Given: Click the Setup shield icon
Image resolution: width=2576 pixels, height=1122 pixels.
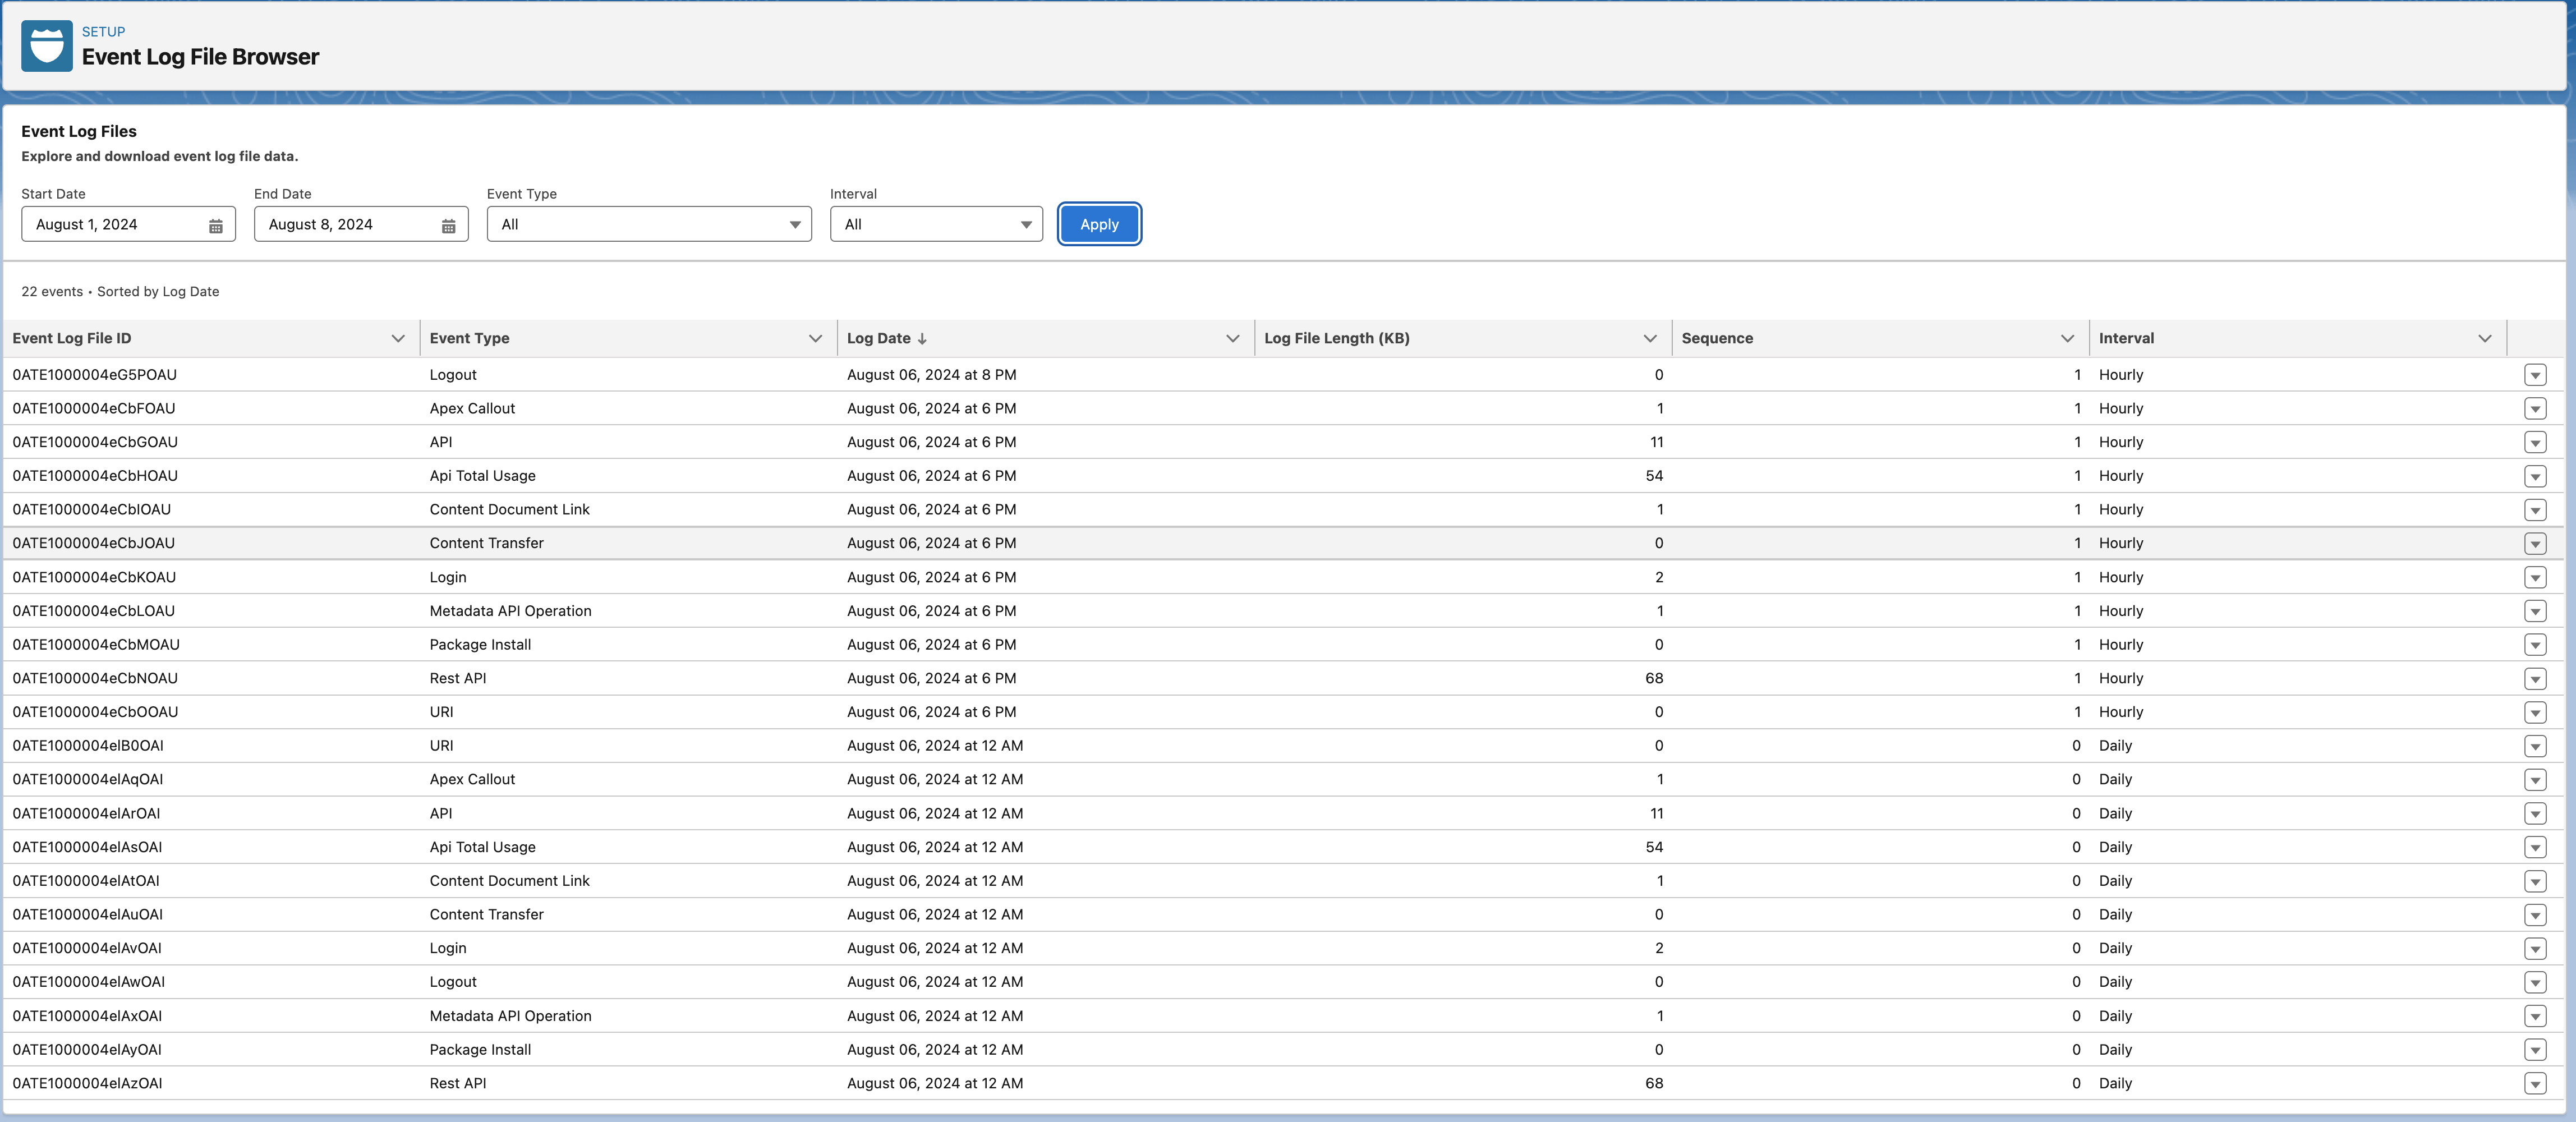Looking at the screenshot, I should pos(46,46).
